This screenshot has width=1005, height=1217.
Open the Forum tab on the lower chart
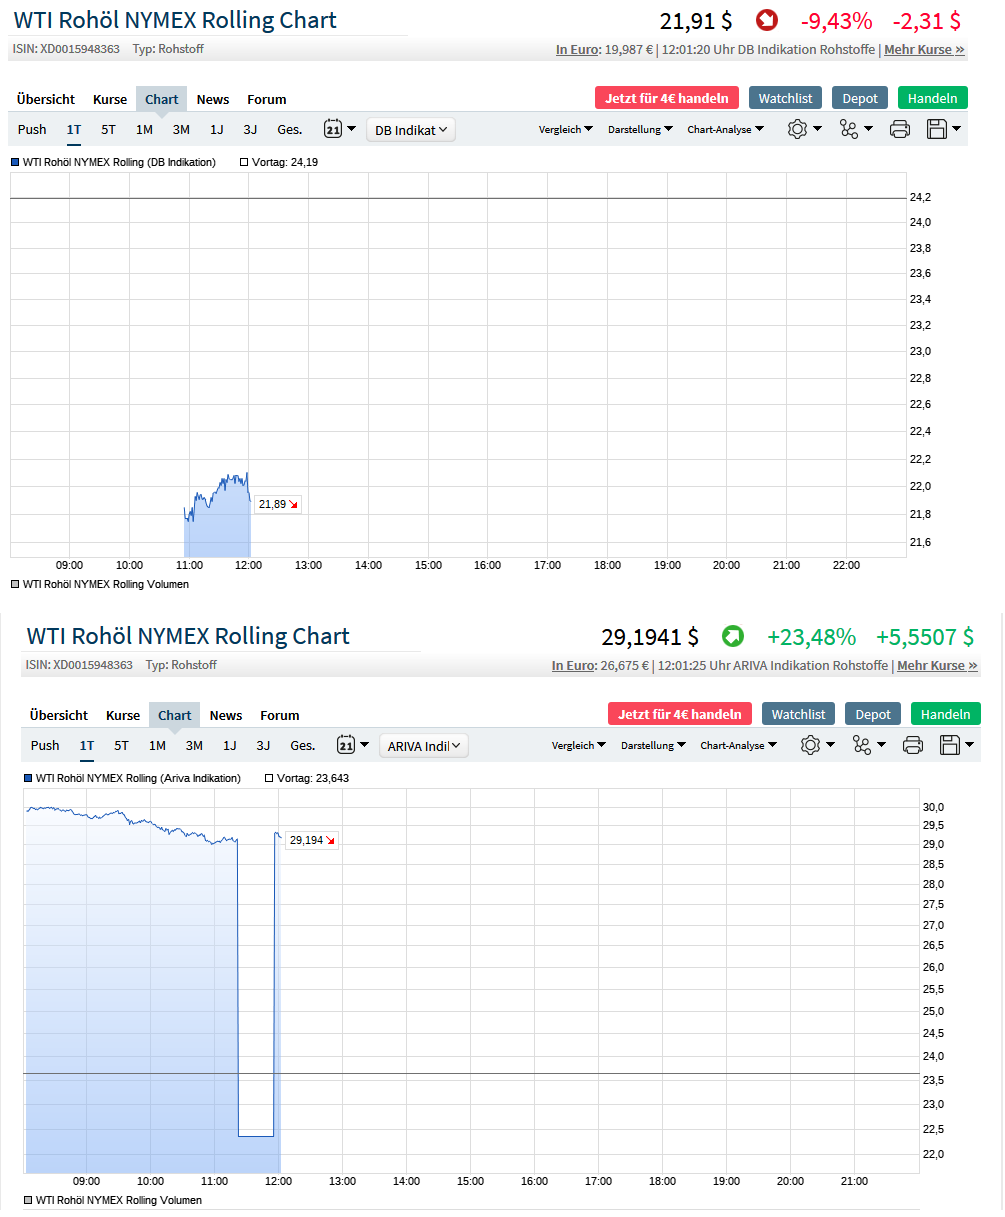tap(279, 715)
